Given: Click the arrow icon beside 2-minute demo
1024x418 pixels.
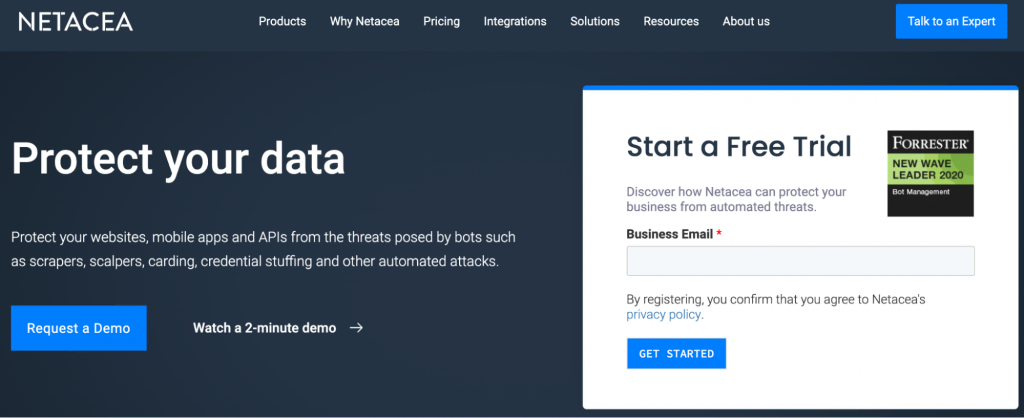Looking at the screenshot, I should [356, 328].
